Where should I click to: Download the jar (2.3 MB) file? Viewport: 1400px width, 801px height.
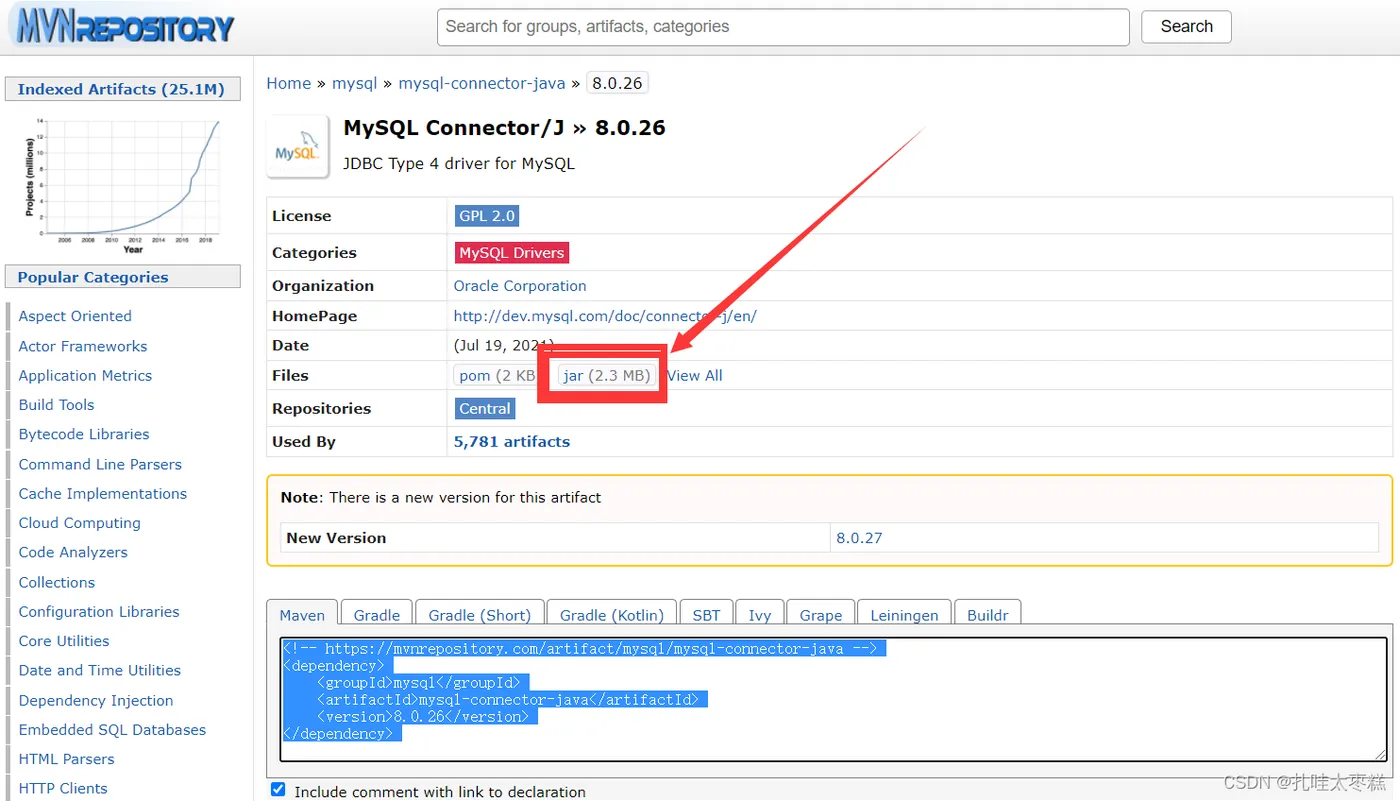(x=607, y=375)
